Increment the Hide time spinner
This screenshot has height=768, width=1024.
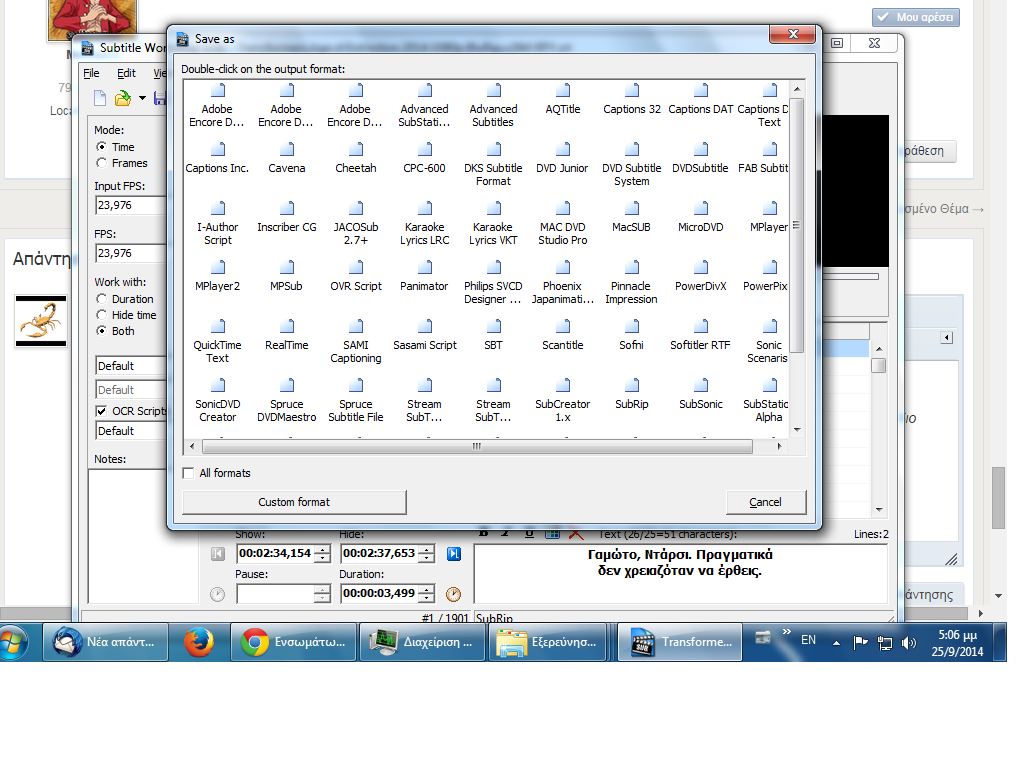426,550
